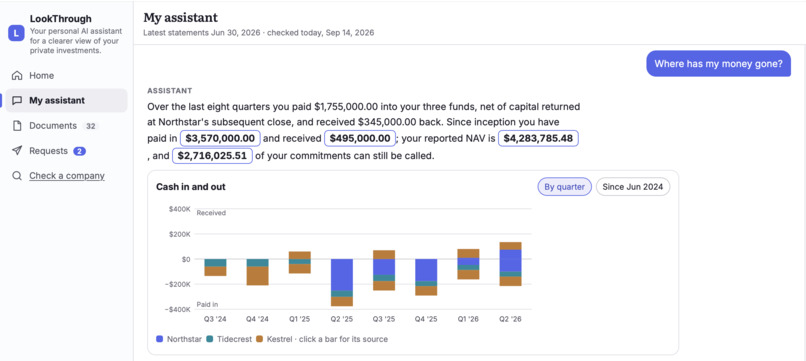This screenshot has width=806, height=361.
Task: Open the Check a company link
Action: click(x=67, y=176)
